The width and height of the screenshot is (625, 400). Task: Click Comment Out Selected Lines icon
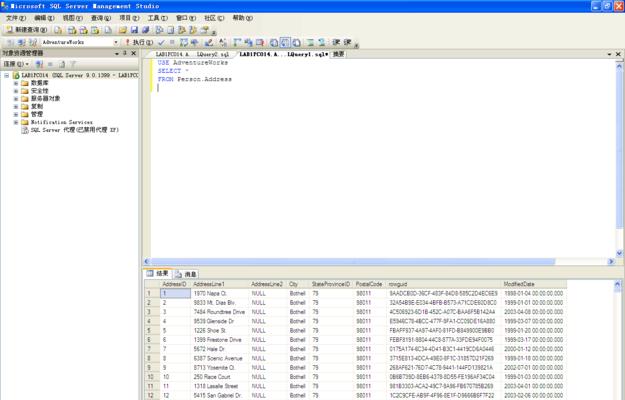coord(310,42)
